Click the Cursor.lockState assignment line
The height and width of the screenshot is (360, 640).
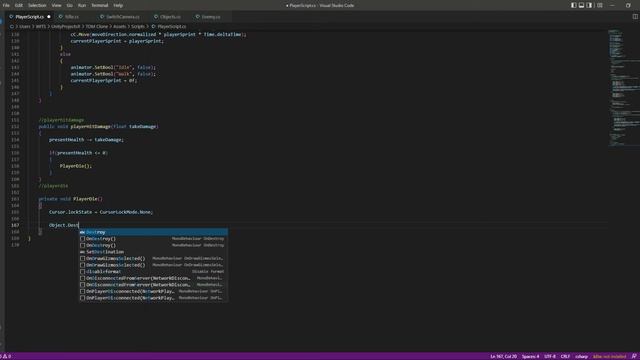[x=101, y=212]
